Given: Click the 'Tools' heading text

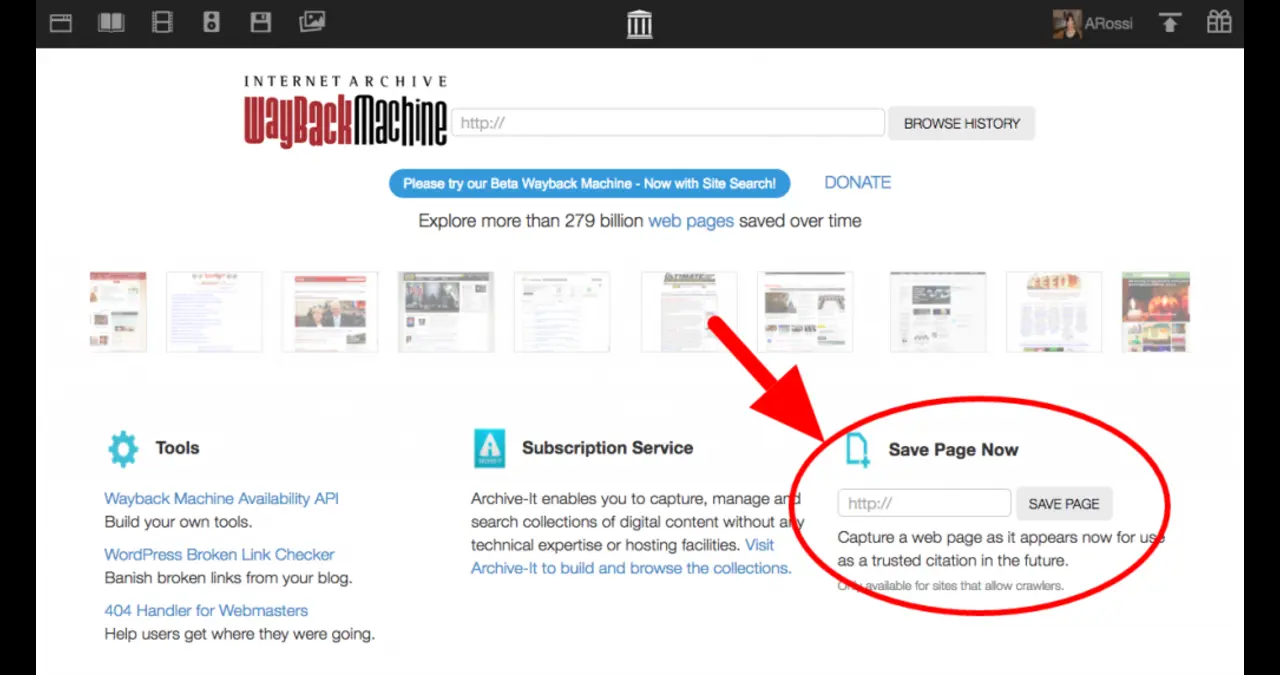Looking at the screenshot, I should pyautogui.click(x=177, y=448).
